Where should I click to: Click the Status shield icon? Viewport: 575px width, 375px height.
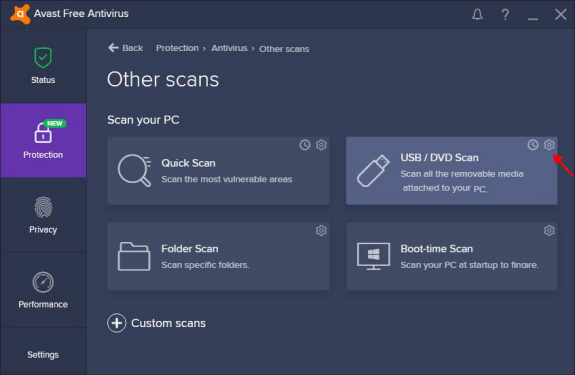[x=43, y=58]
